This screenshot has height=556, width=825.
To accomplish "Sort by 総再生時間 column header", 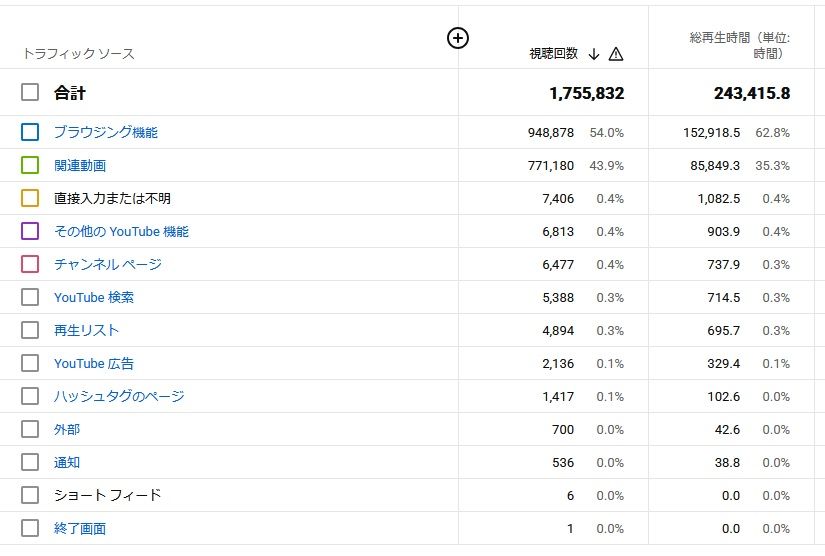I will tap(739, 45).
